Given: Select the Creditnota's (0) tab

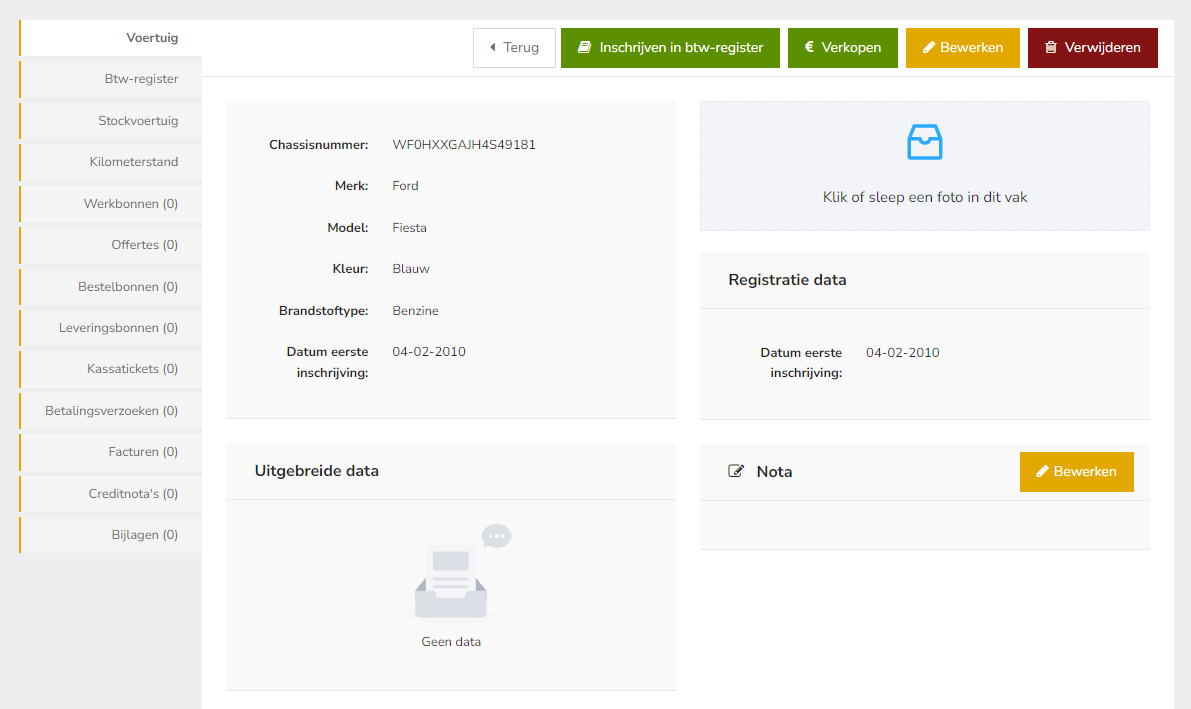Looking at the screenshot, I should [x=133, y=494].
